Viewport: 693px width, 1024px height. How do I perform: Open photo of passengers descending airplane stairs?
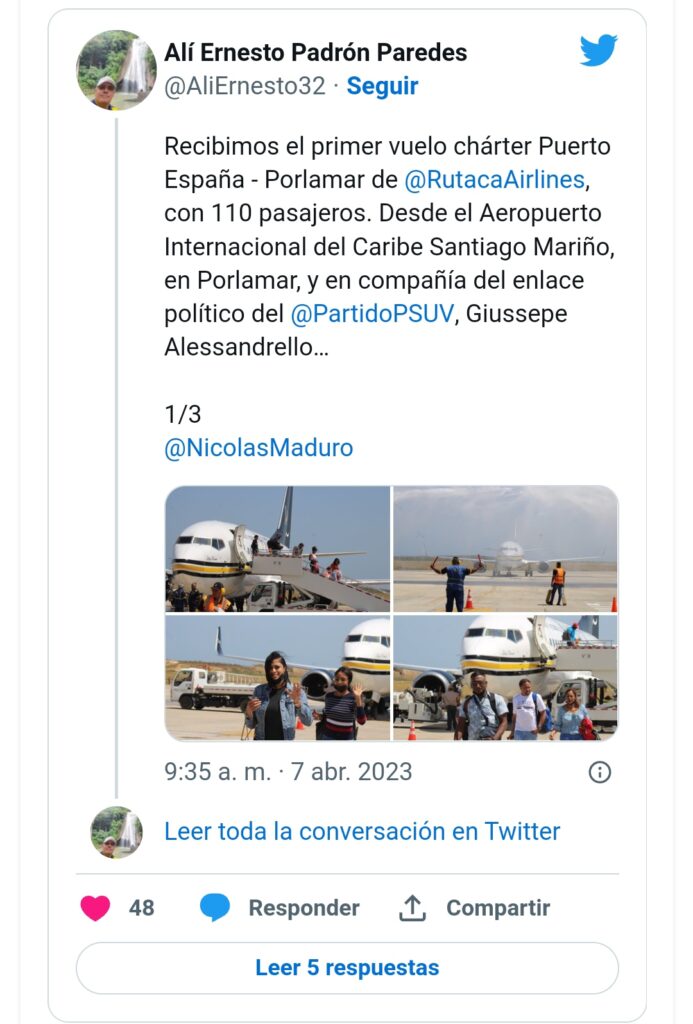(278, 549)
